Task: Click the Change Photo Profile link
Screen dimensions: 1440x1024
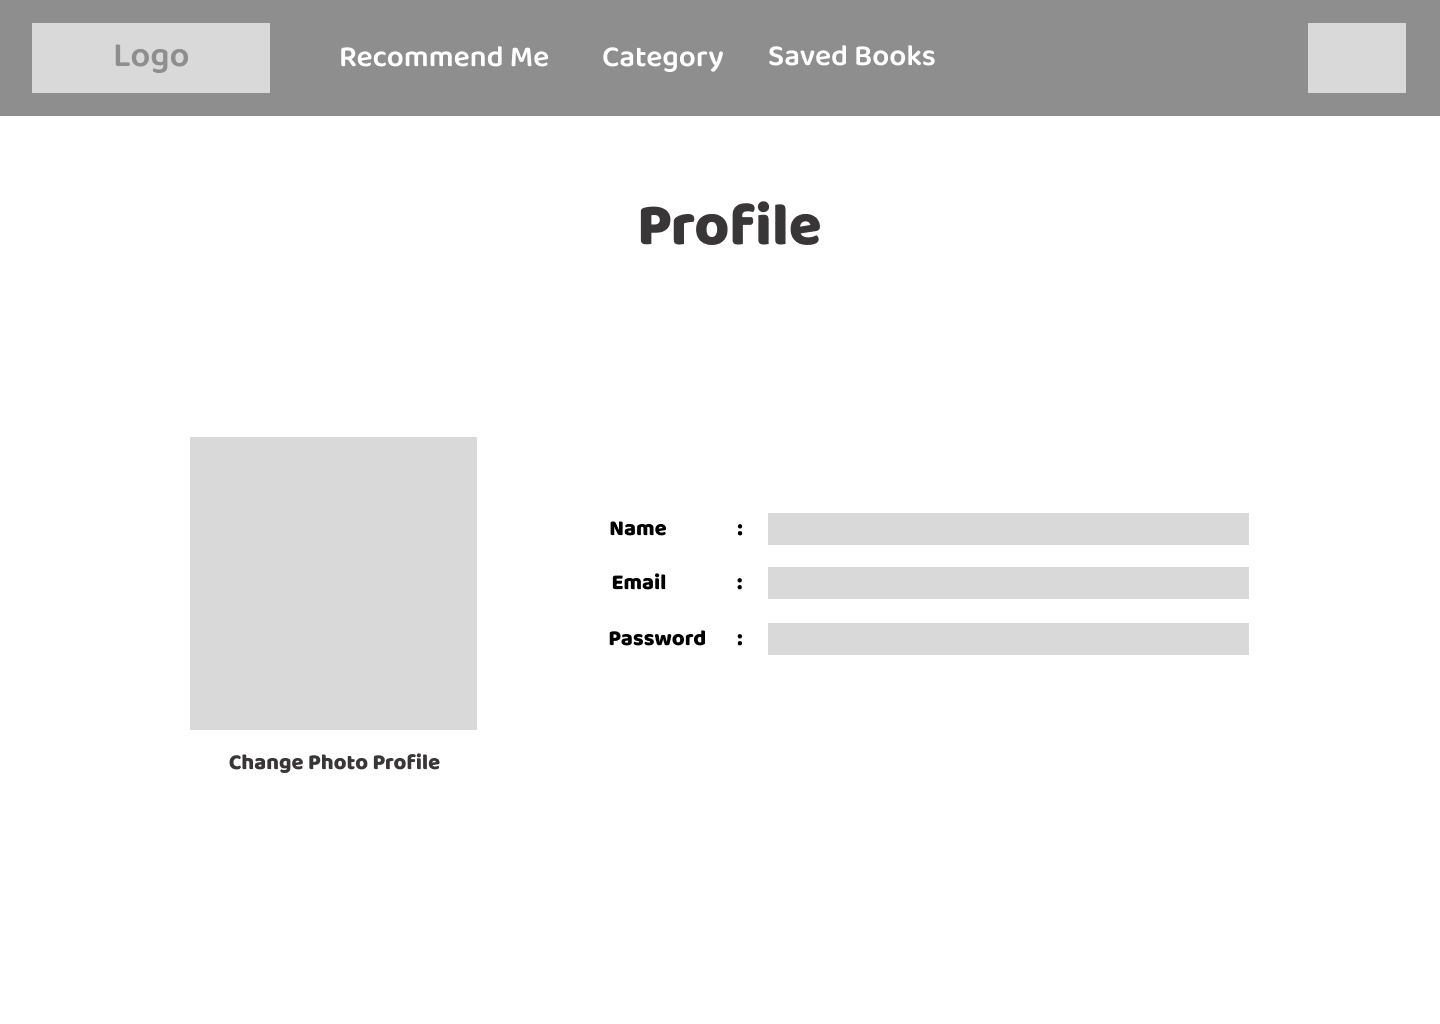Action: [334, 762]
